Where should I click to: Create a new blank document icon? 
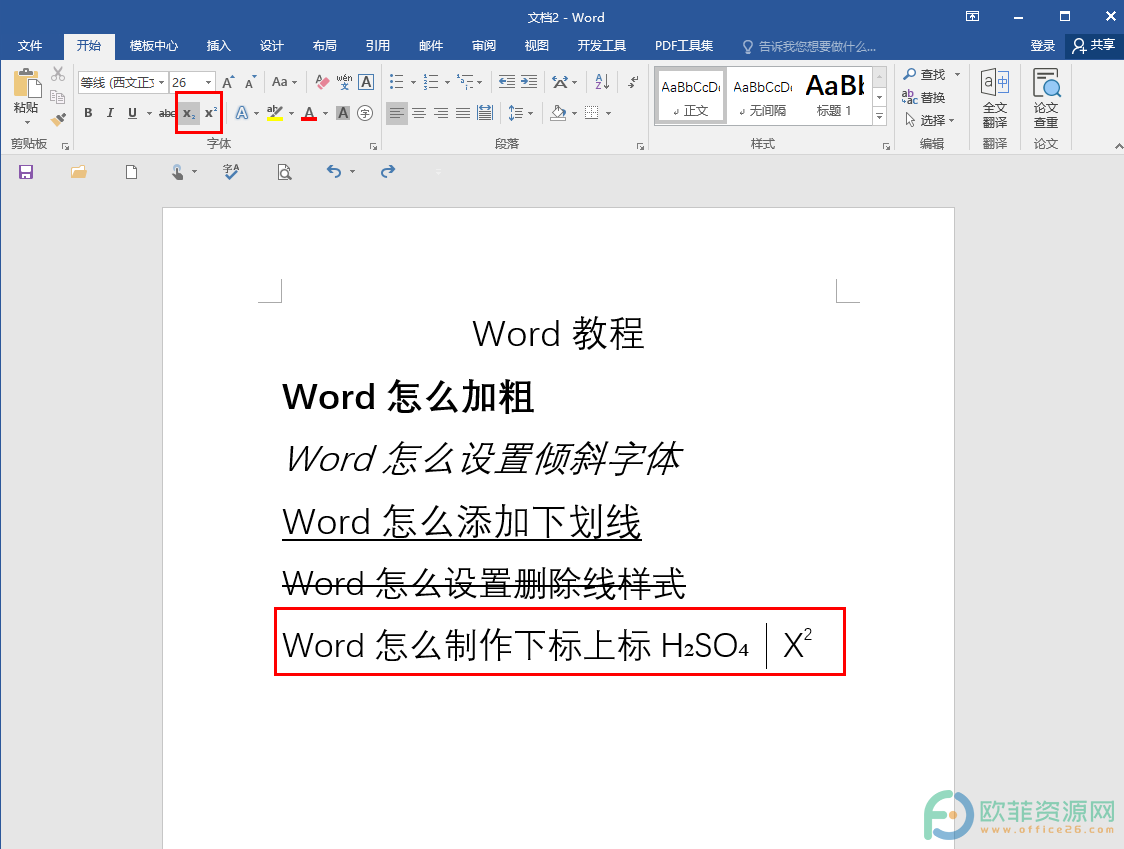(x=131, y=172)
